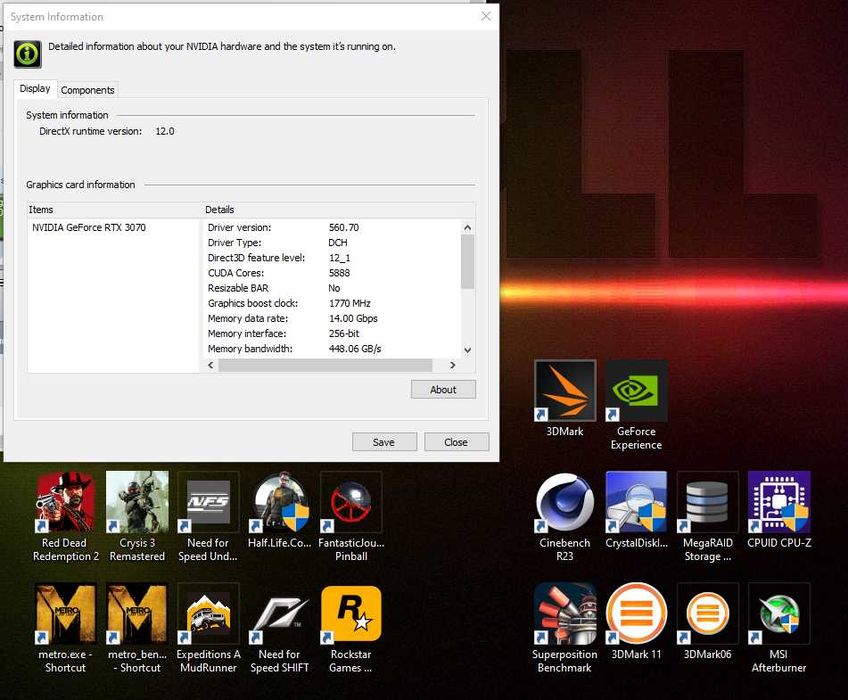The width and height of the screenshot is (848, 700).
Task: Open the 3DMark desktop shortcut
Action: click(x=565, y=399)
